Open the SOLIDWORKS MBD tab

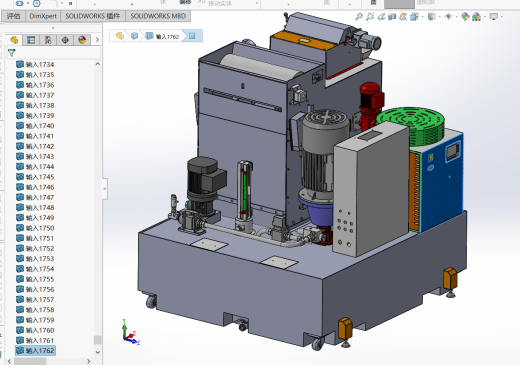tap(158, 16)
